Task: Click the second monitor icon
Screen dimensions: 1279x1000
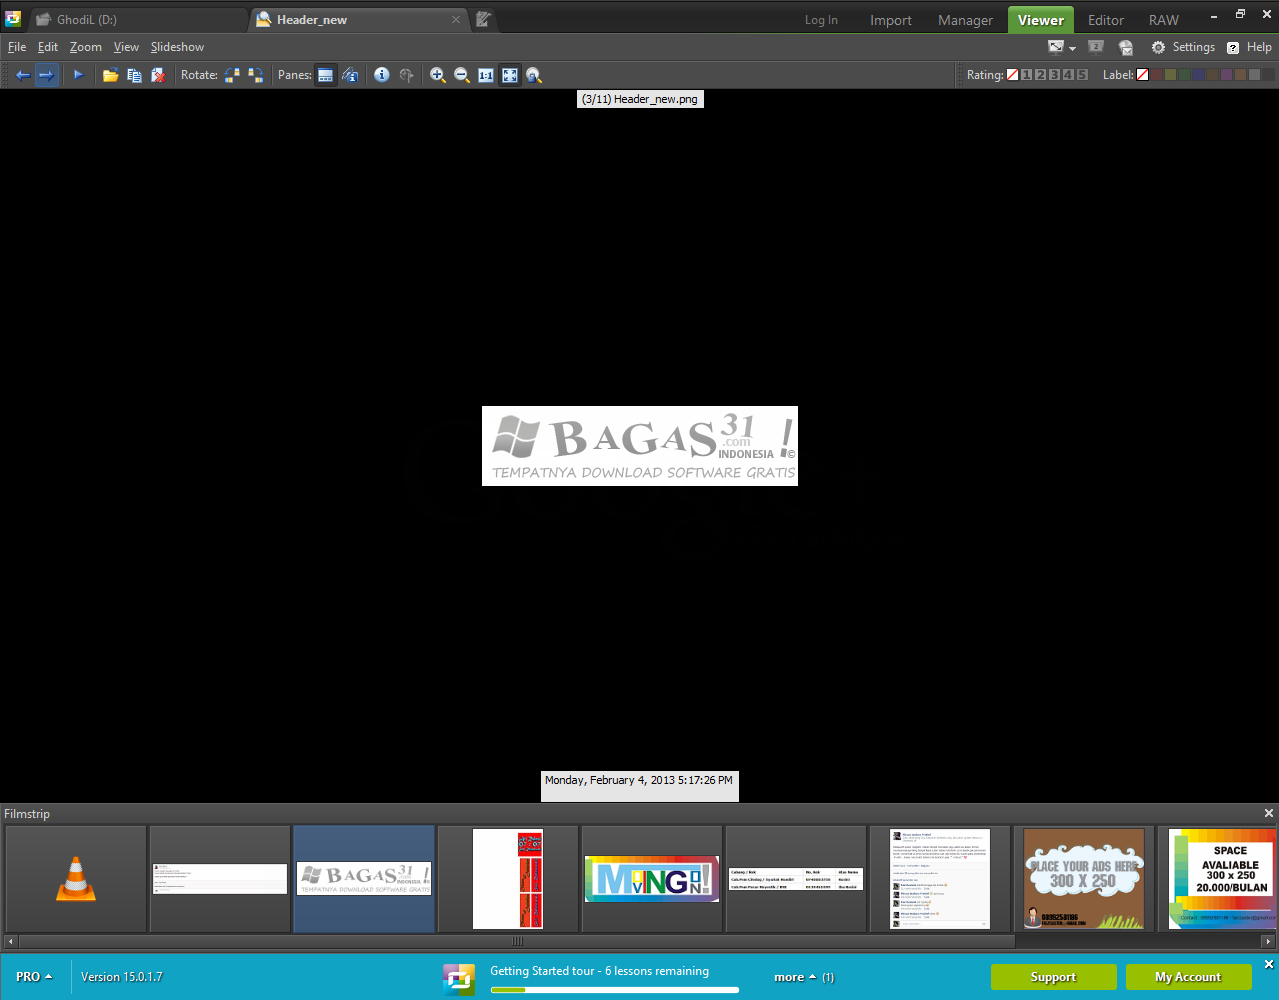Action: tap(1096, 47)
